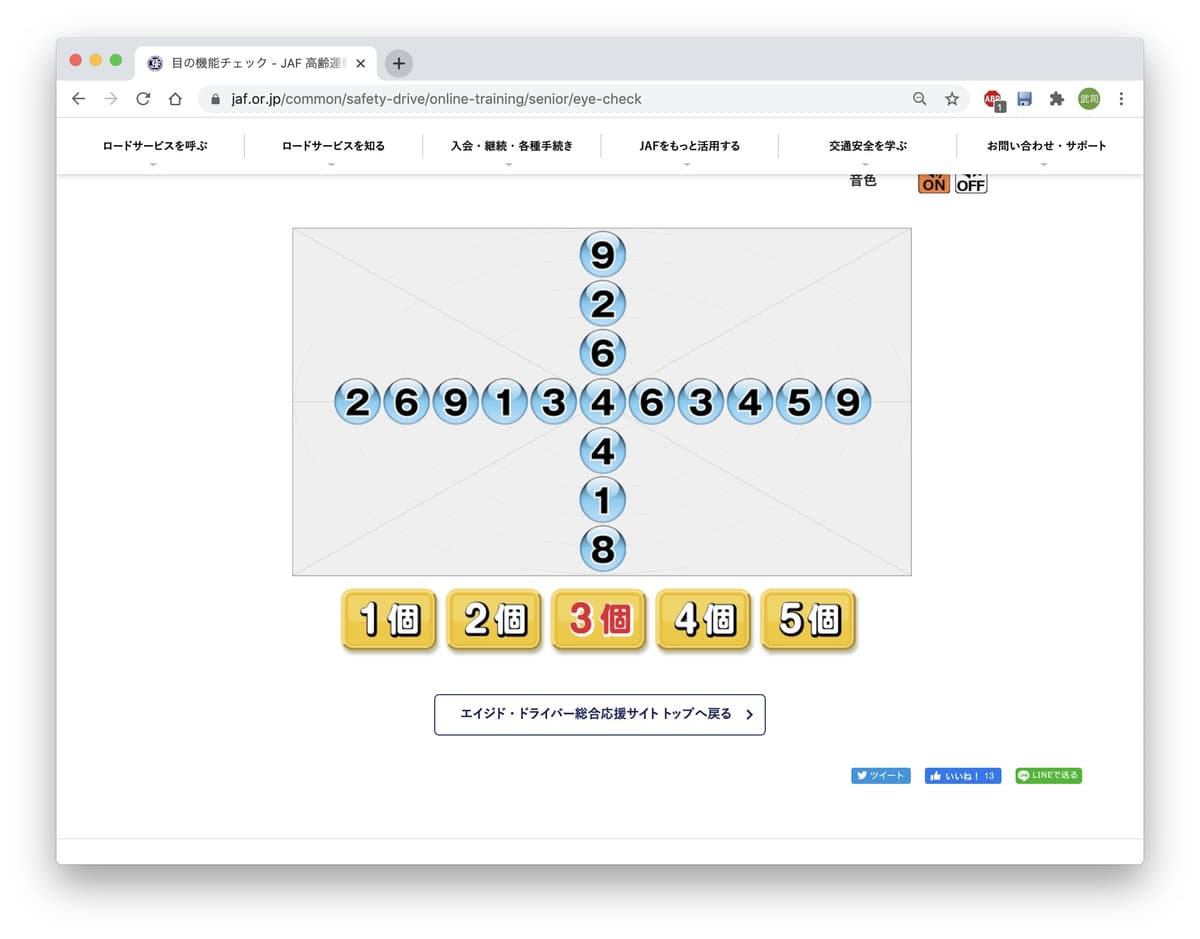Expand the ロードサービスを呼ぶ dropdown
This screenshot has height=939, width=1200.
pyautogui.click(x=153, y=145)
